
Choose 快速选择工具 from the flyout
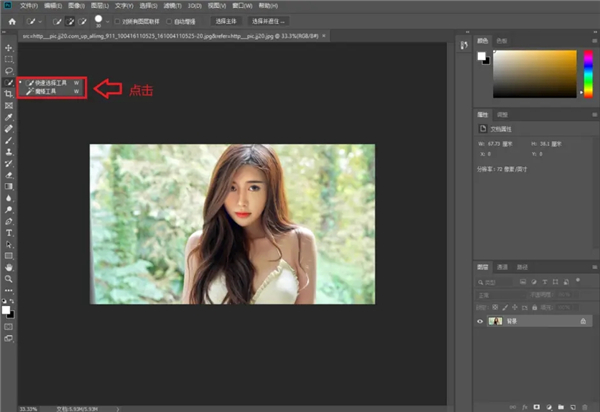[51, 83]
